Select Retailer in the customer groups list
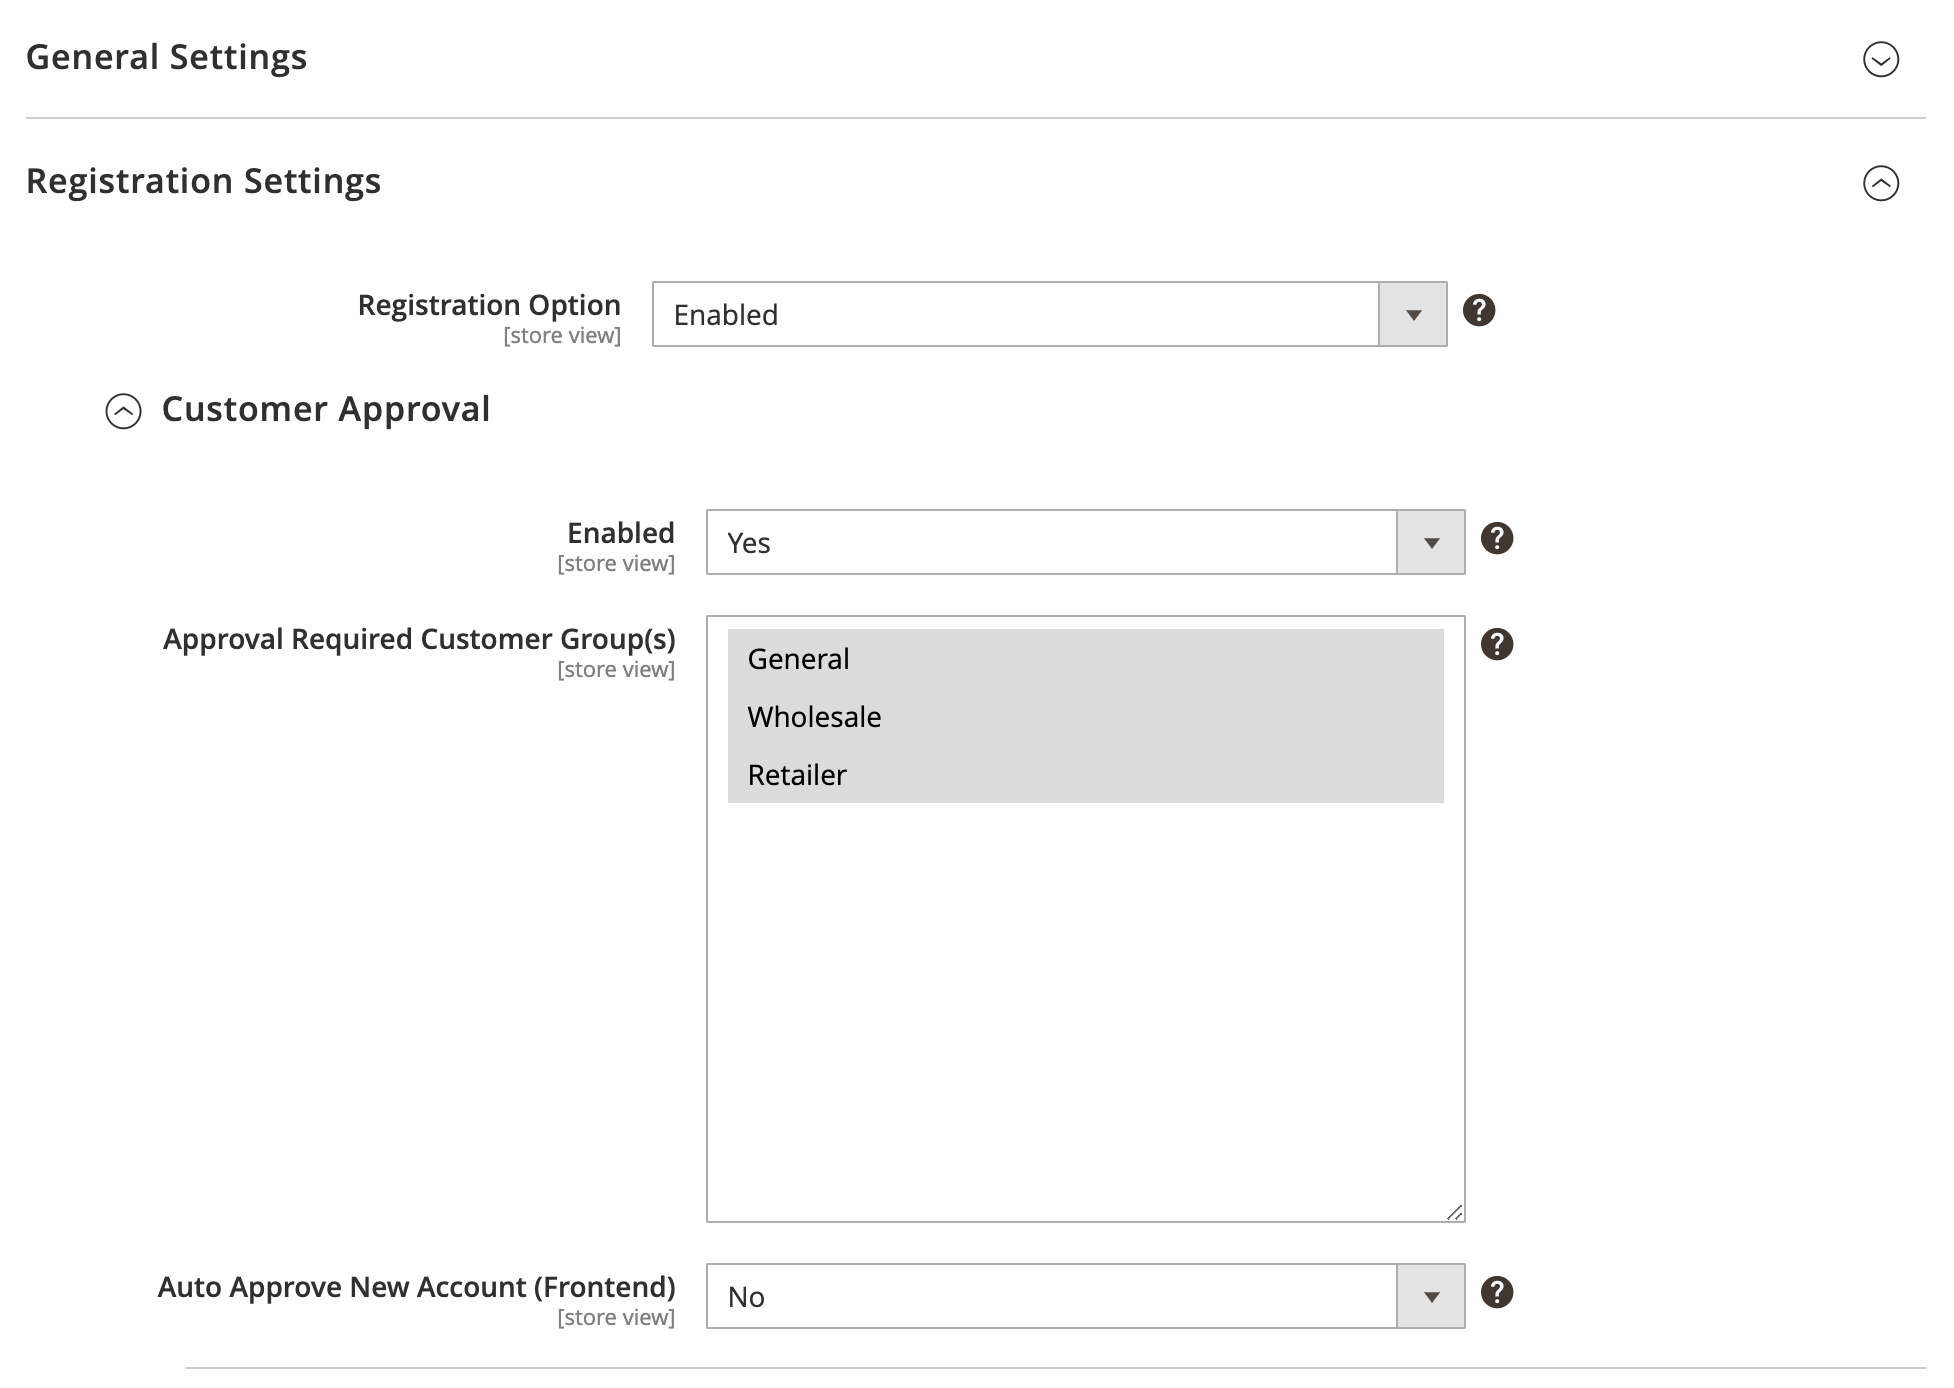The width and height of the screenshot is (1954, 1388). coord(1085,774)
